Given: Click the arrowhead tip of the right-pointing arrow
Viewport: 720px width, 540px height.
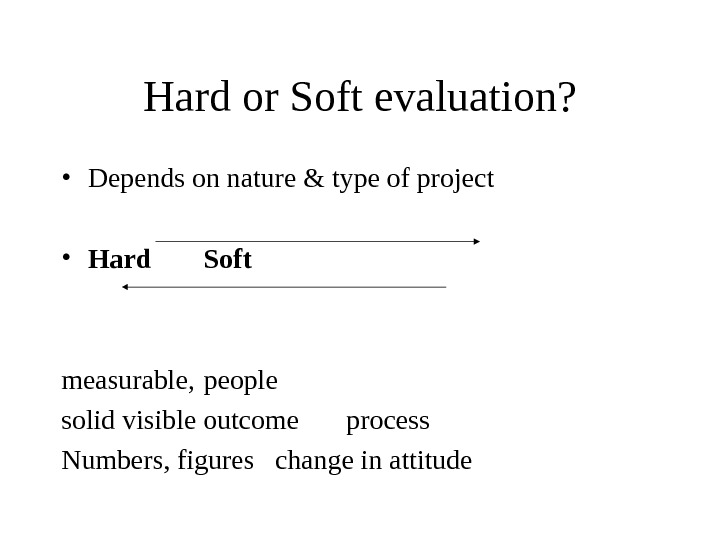Looking at the screenshot, I should (478, 241).
